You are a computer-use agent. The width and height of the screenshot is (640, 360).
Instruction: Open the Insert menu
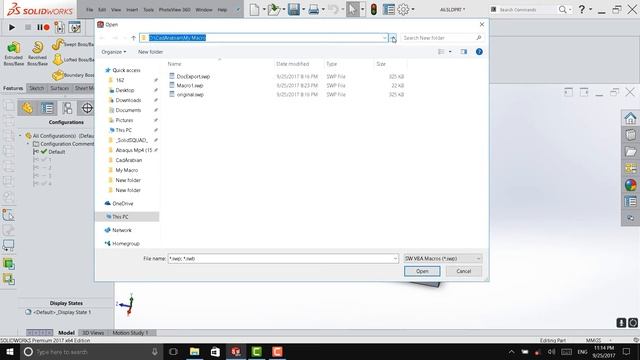tap(132, 9)
